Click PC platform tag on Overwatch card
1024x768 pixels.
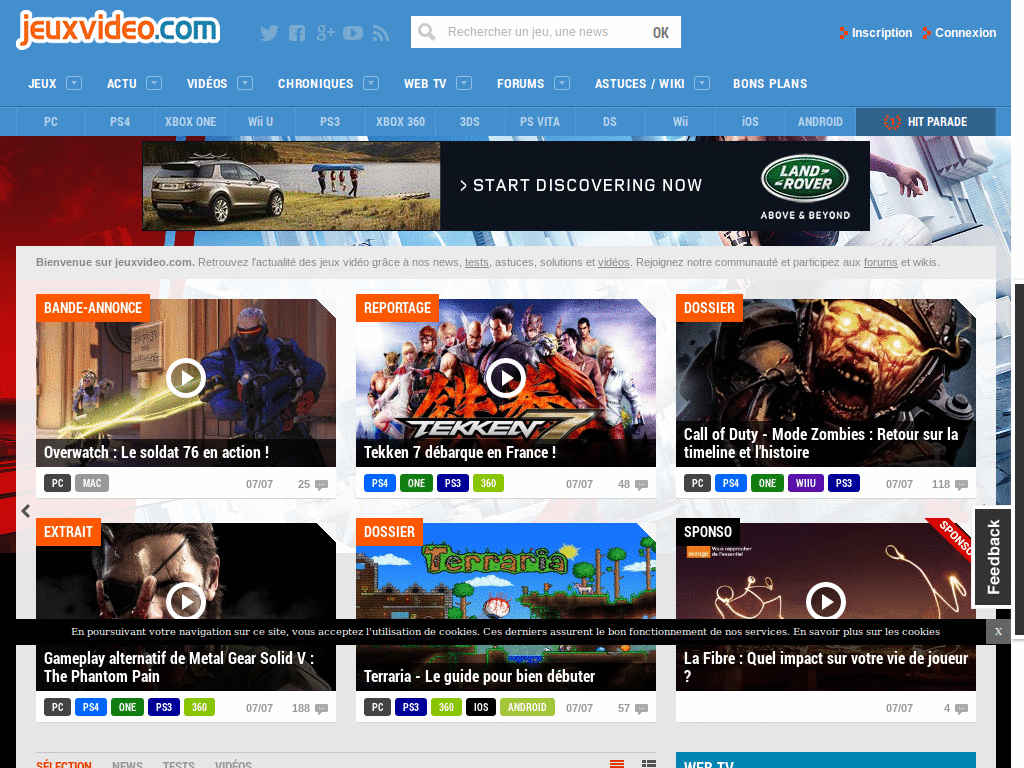pos(57,483)
